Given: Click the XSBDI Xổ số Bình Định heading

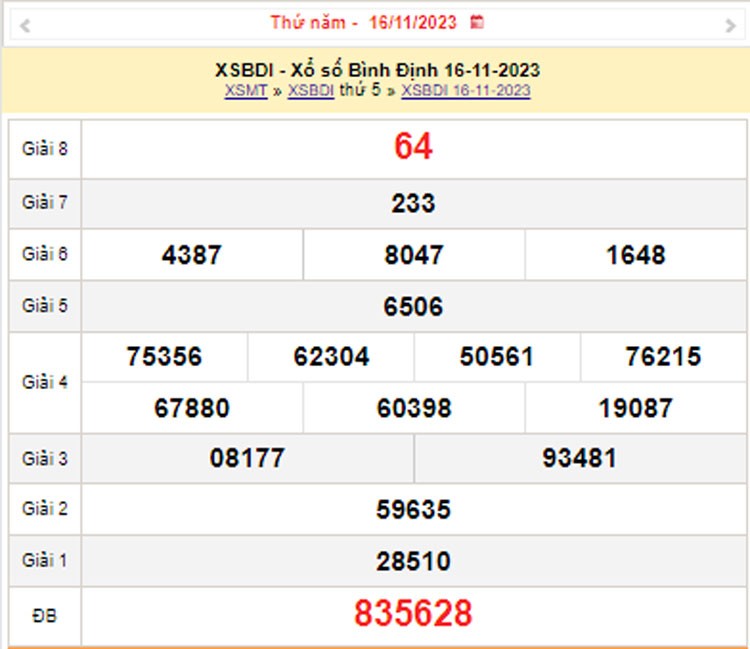Looking at the screenshot, I should pyautogui.click(x=377, y=70).
